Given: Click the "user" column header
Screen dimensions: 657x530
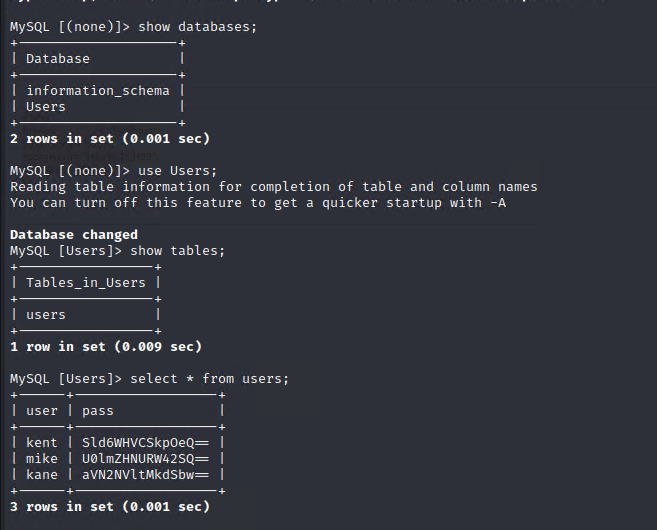Looking at the screenshot, I should click(x=42, y=411).
